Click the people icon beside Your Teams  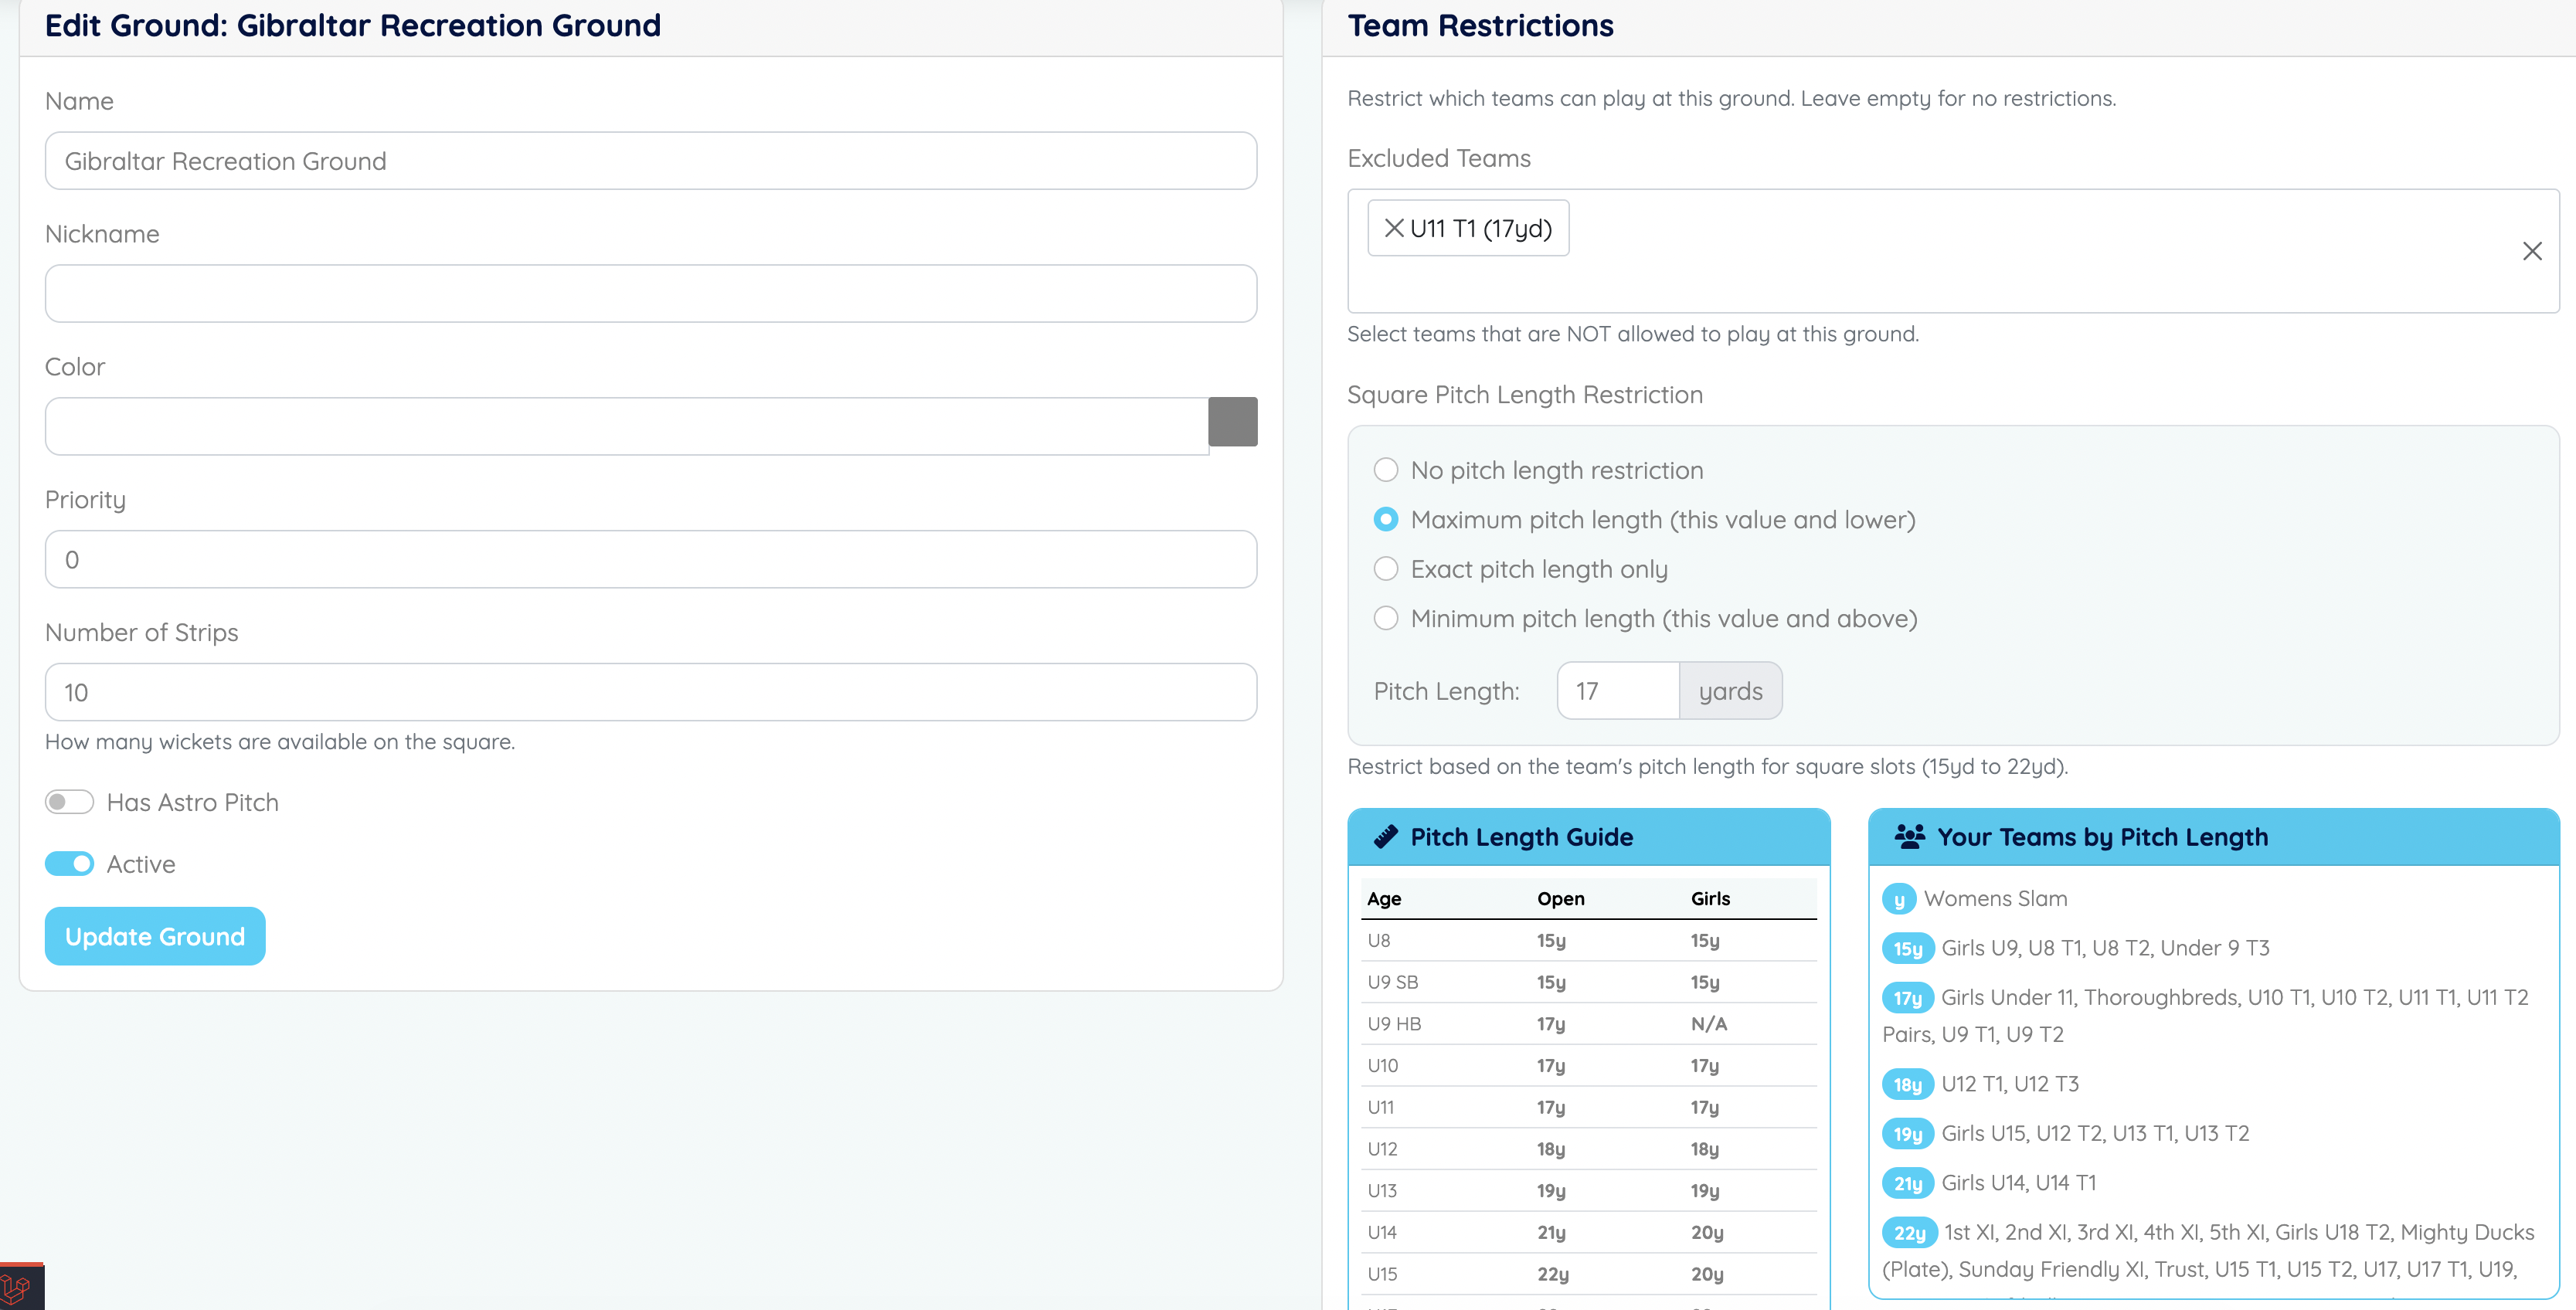[1909, 837]
